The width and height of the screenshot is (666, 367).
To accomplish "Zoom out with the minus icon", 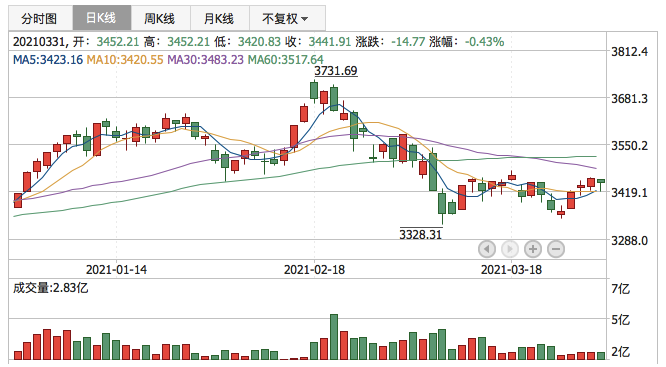I will [556, 249].
